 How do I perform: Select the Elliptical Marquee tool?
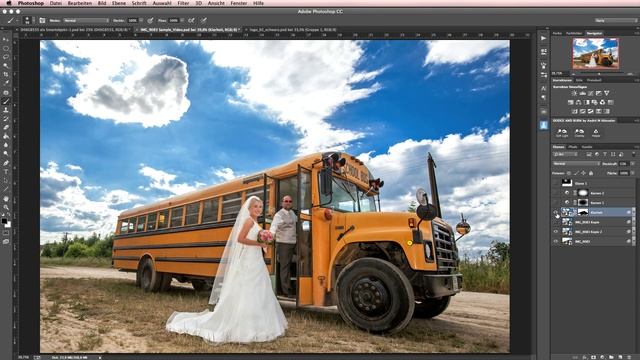(x=6, y=48)
